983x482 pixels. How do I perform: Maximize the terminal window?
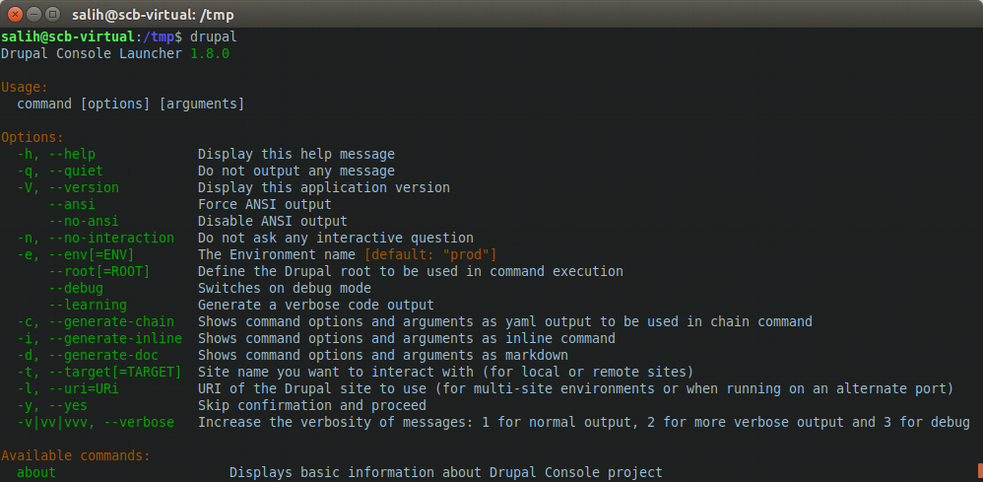(53, 14)
